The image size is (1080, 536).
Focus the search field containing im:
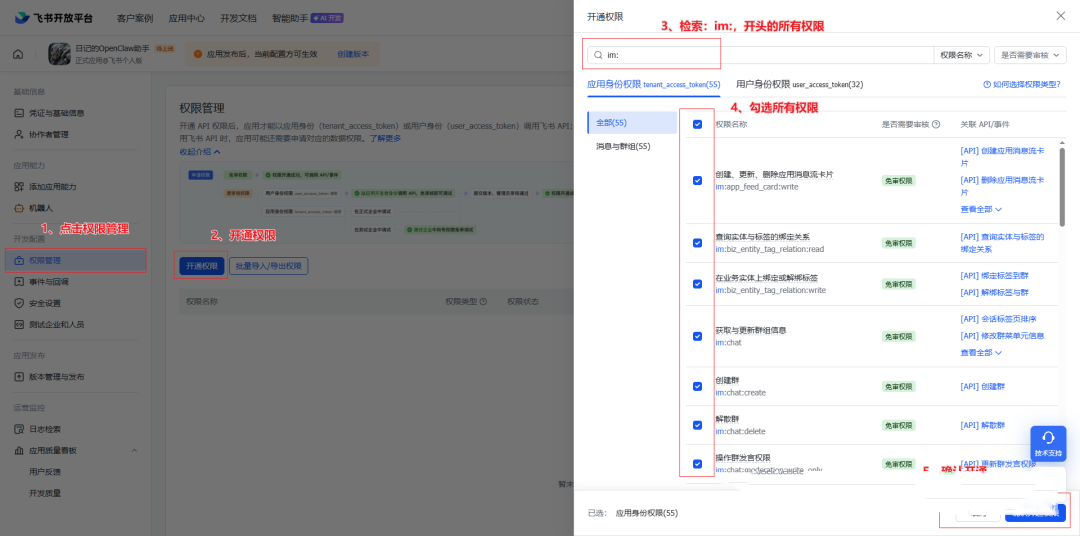coord(760,55)
